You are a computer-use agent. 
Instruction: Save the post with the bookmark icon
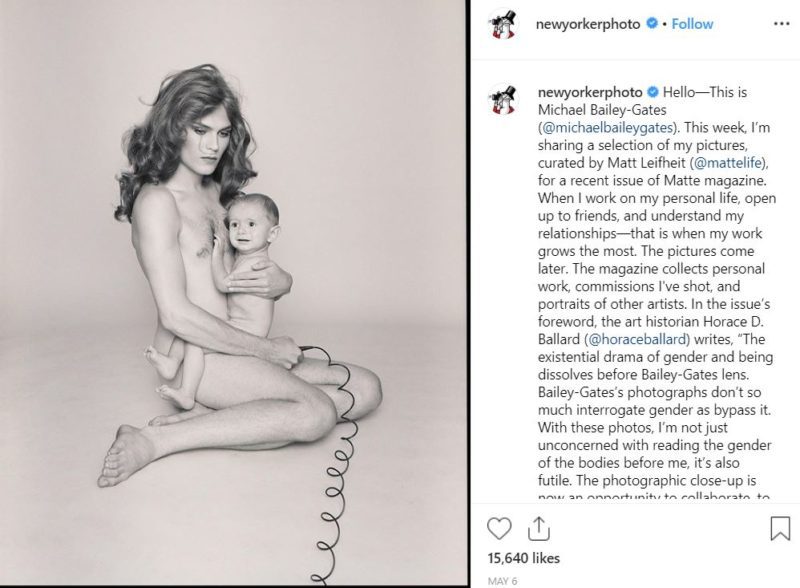coord(779,527)
